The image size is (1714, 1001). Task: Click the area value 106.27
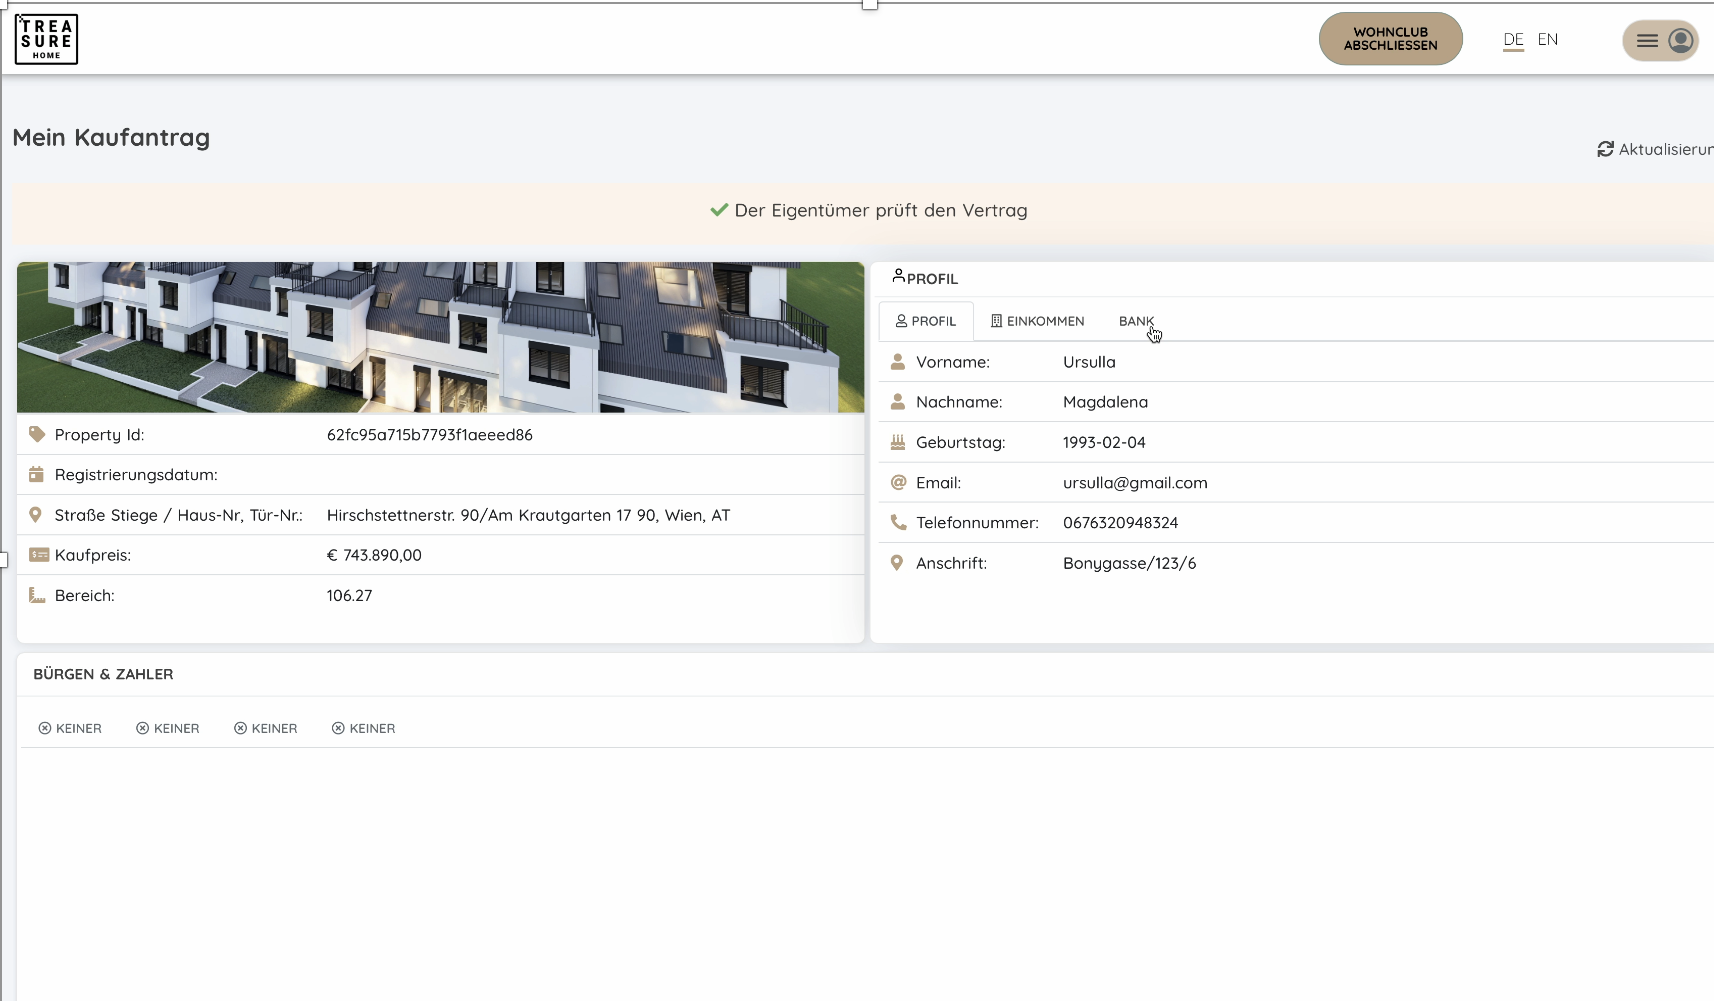[349, 595]
